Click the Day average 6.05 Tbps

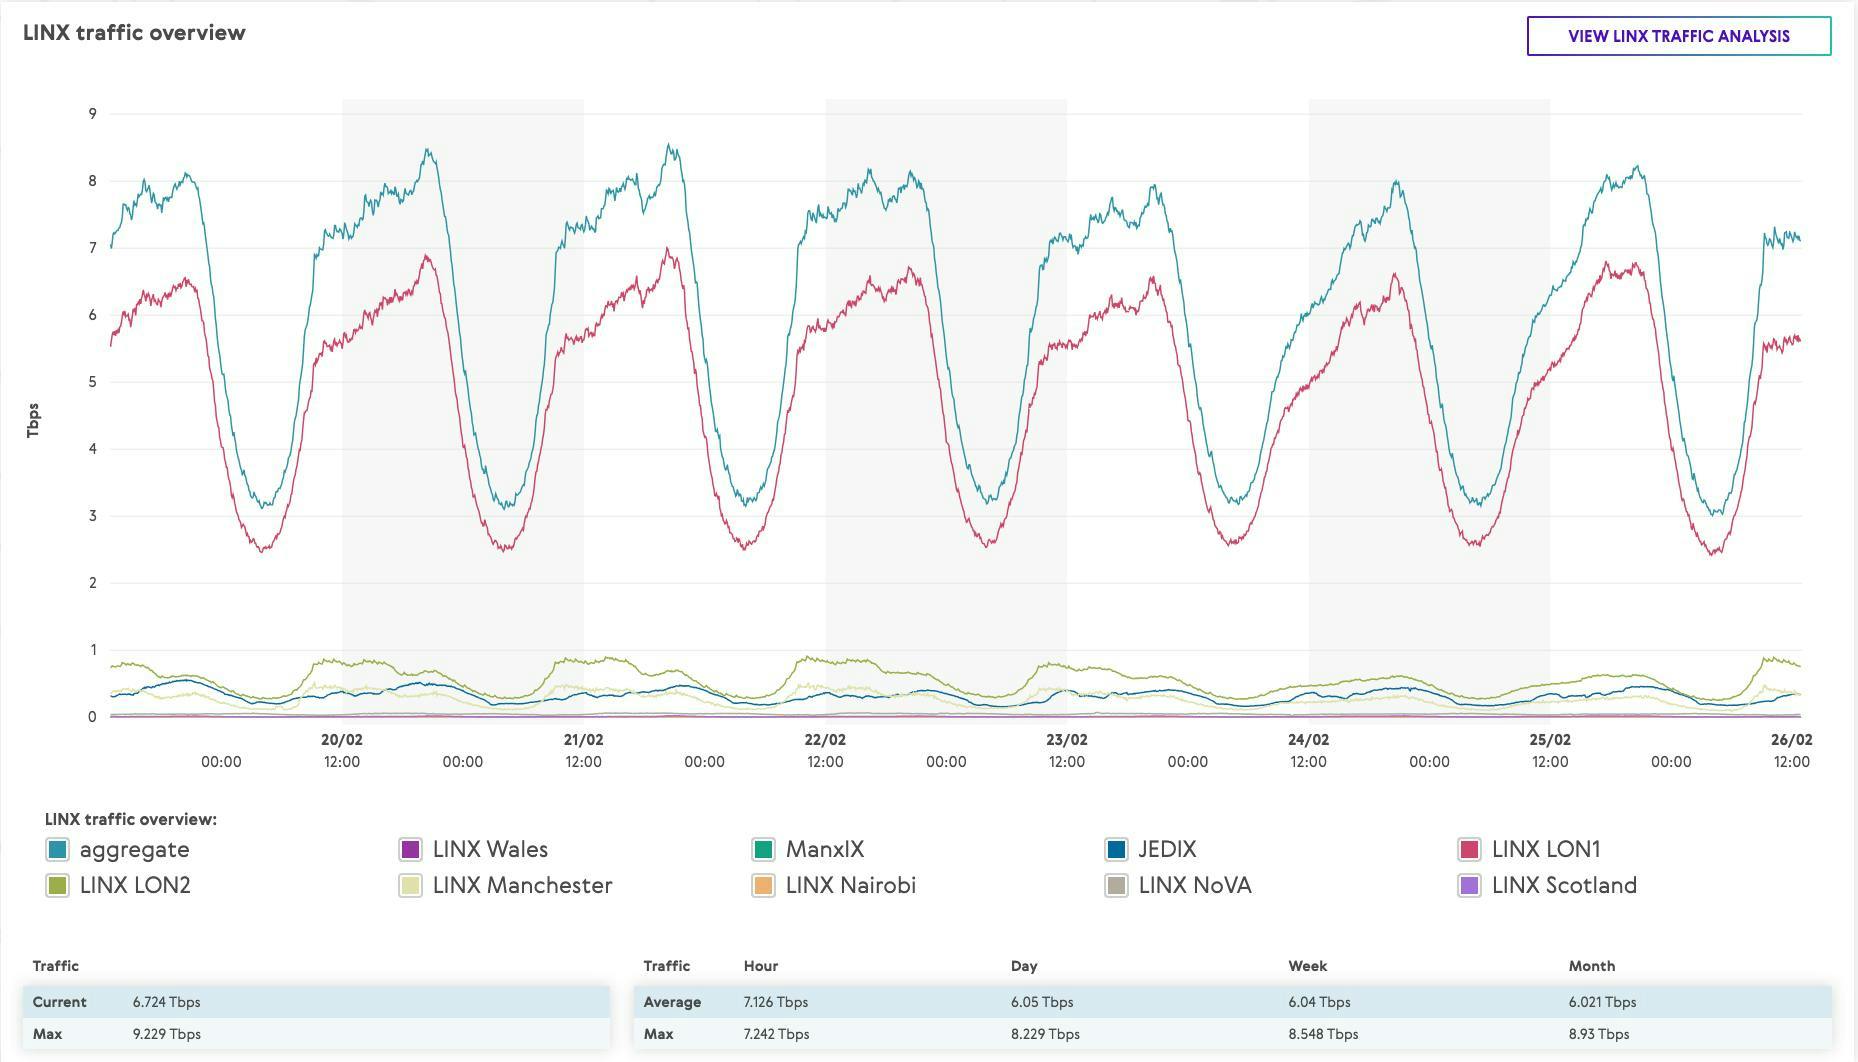tap(1042, 1002)
